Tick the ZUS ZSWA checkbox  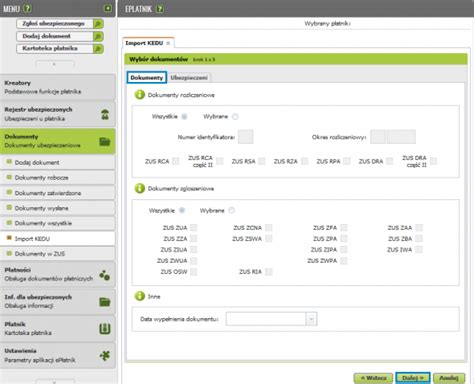pos(269,239)
